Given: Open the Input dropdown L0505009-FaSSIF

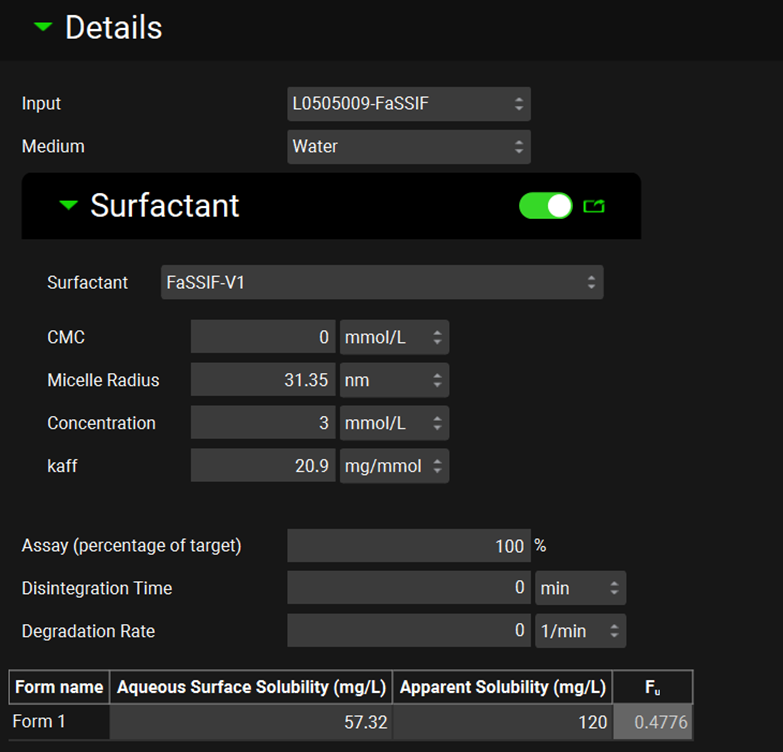Looking at the screenshot, I should pyautogui.click(x=408, y=104).
